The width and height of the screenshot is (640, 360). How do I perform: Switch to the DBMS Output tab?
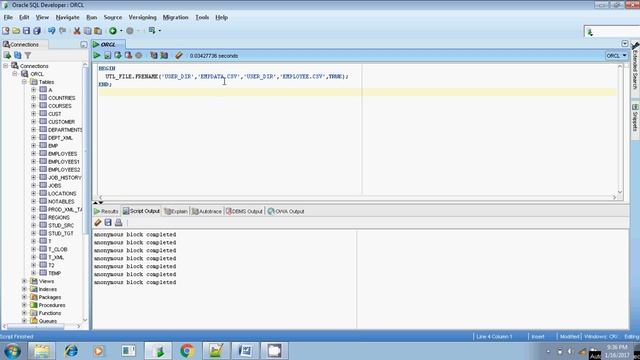point(244,211)
